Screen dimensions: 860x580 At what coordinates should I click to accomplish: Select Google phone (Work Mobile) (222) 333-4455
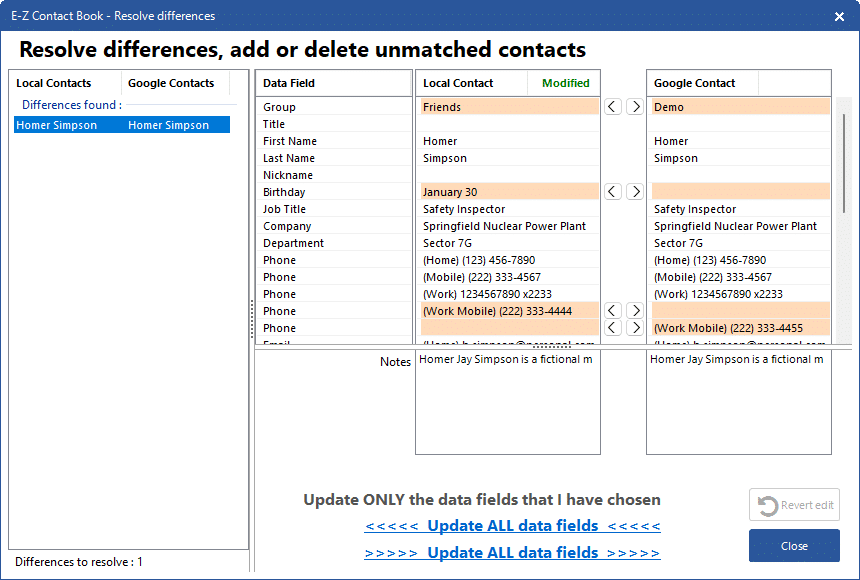tap(740, 328)
